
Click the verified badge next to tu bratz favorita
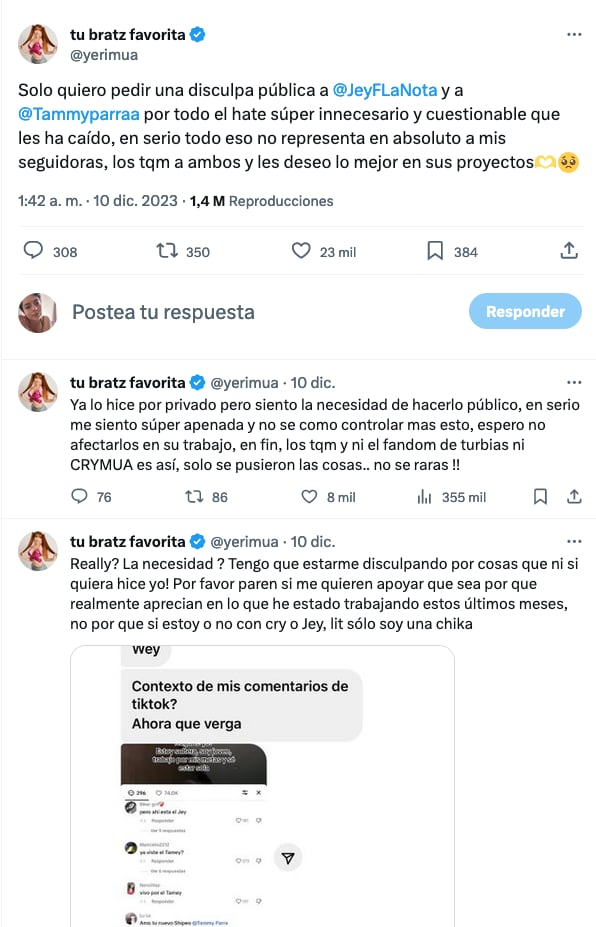[x=196, y=33]
